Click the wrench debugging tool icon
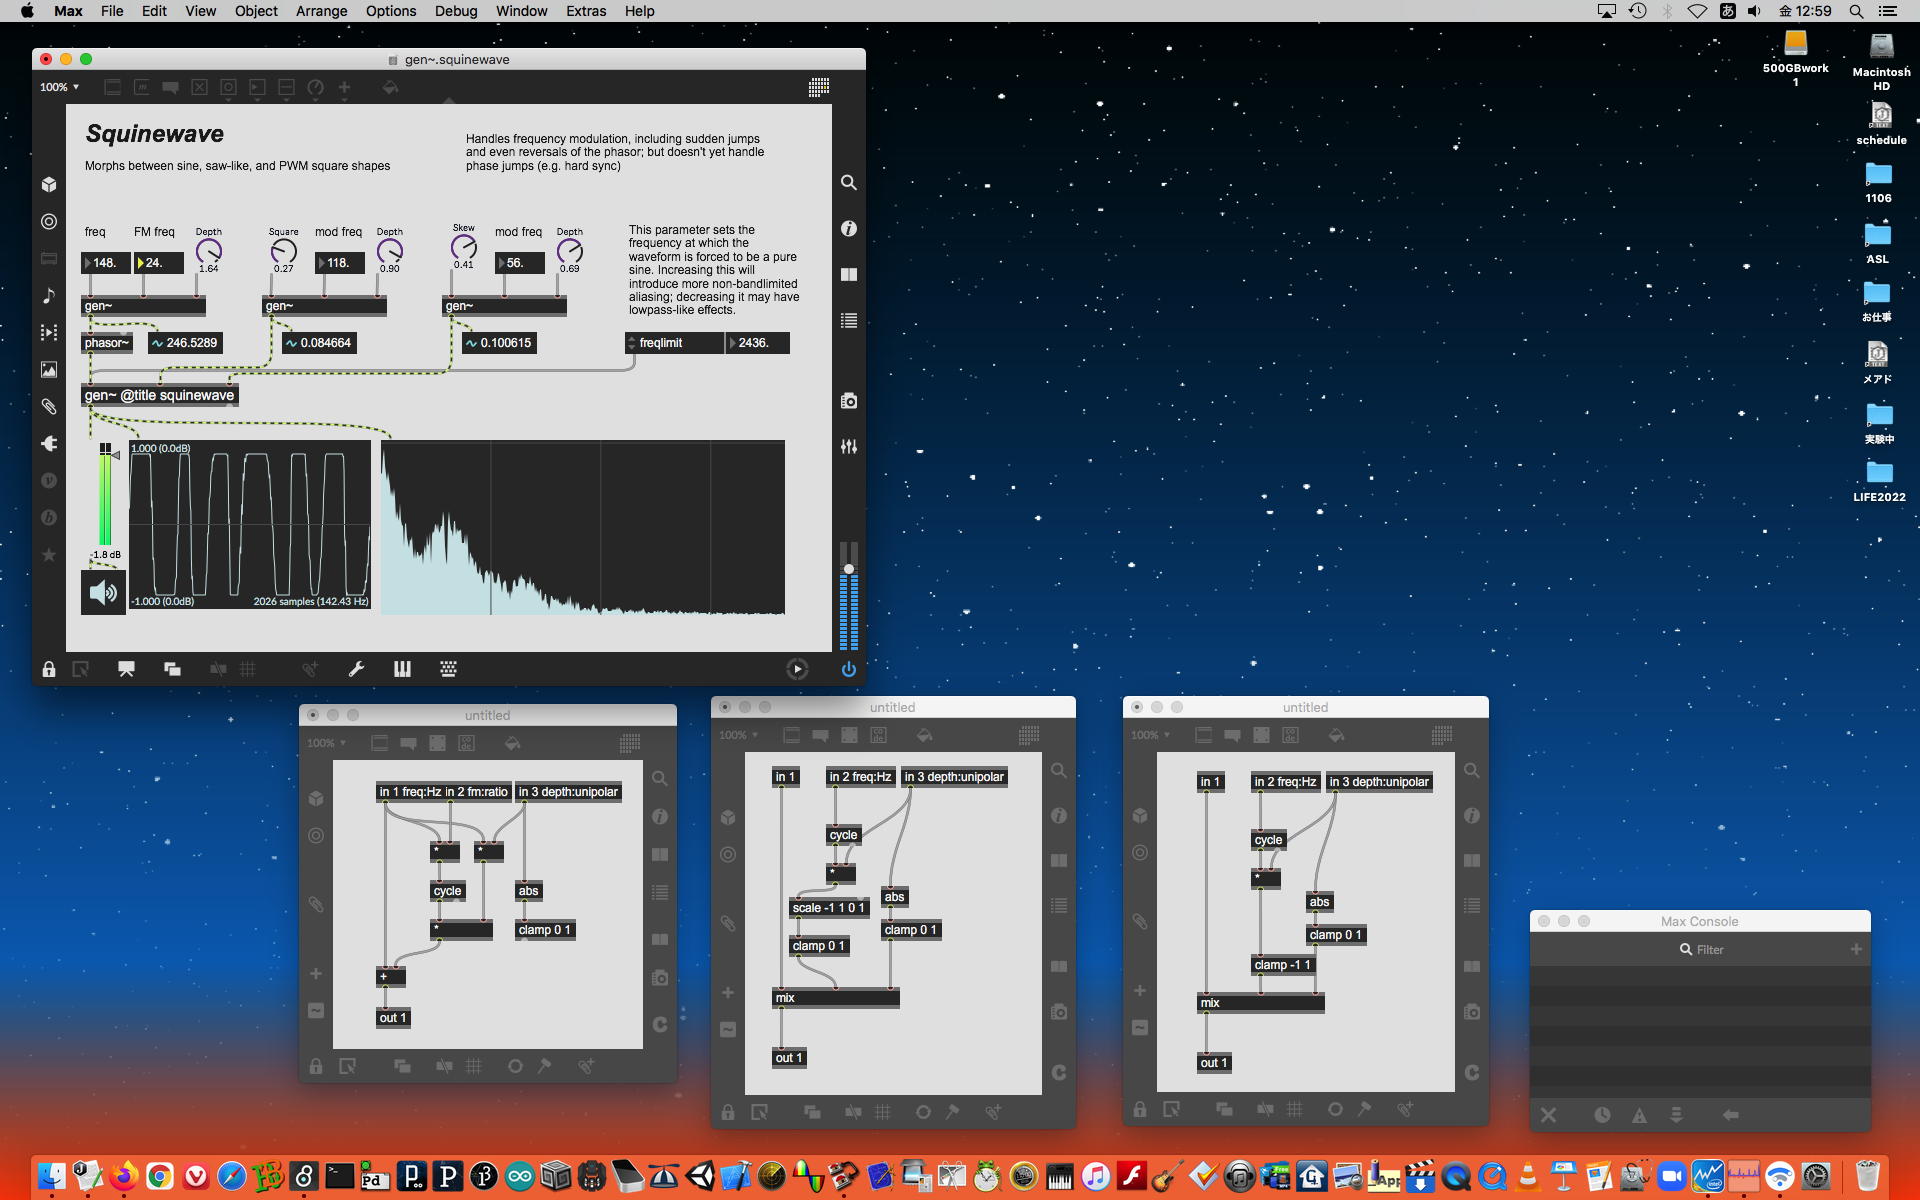 tap(356, 669)
